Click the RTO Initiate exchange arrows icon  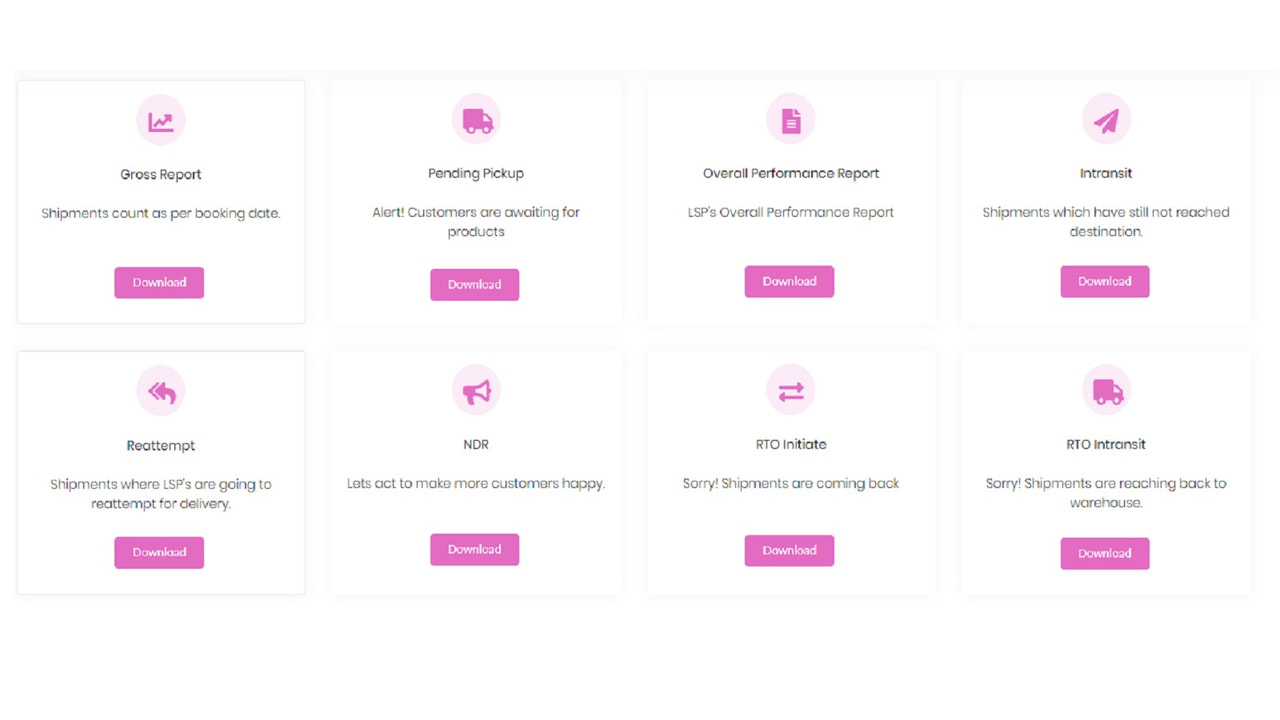[x=790, y=390]
